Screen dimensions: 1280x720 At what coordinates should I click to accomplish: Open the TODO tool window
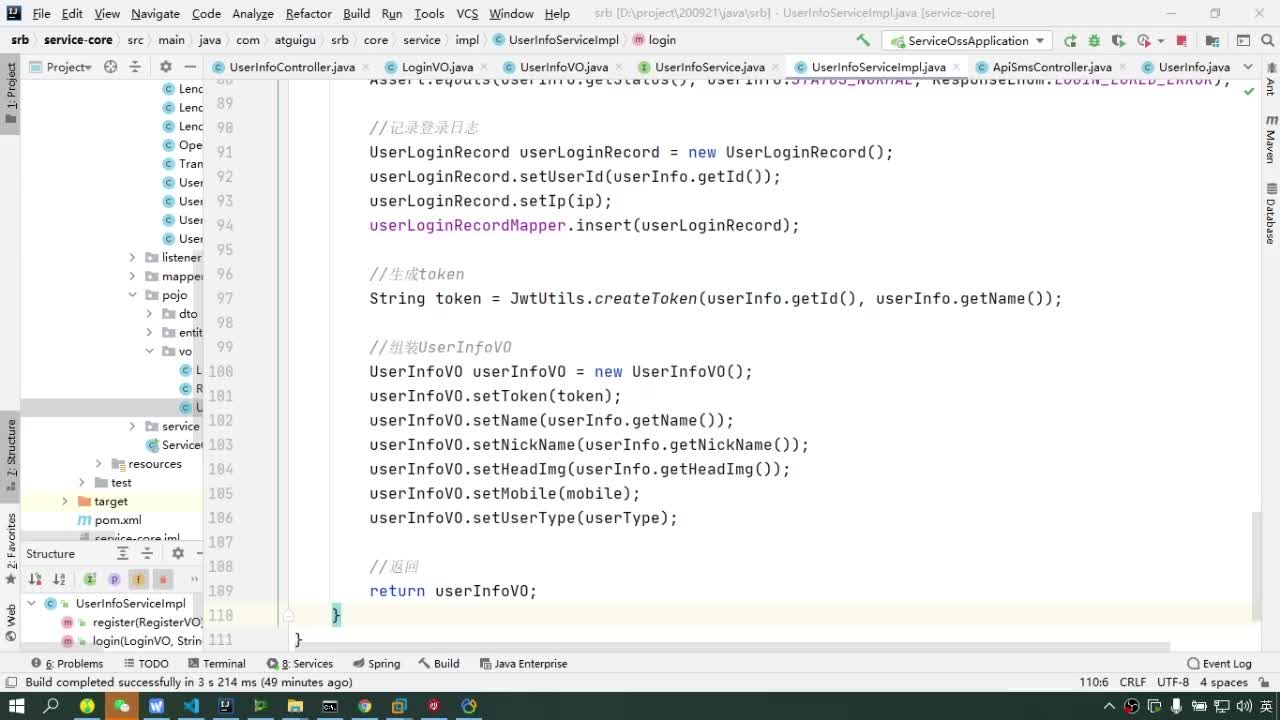[146, 663]
